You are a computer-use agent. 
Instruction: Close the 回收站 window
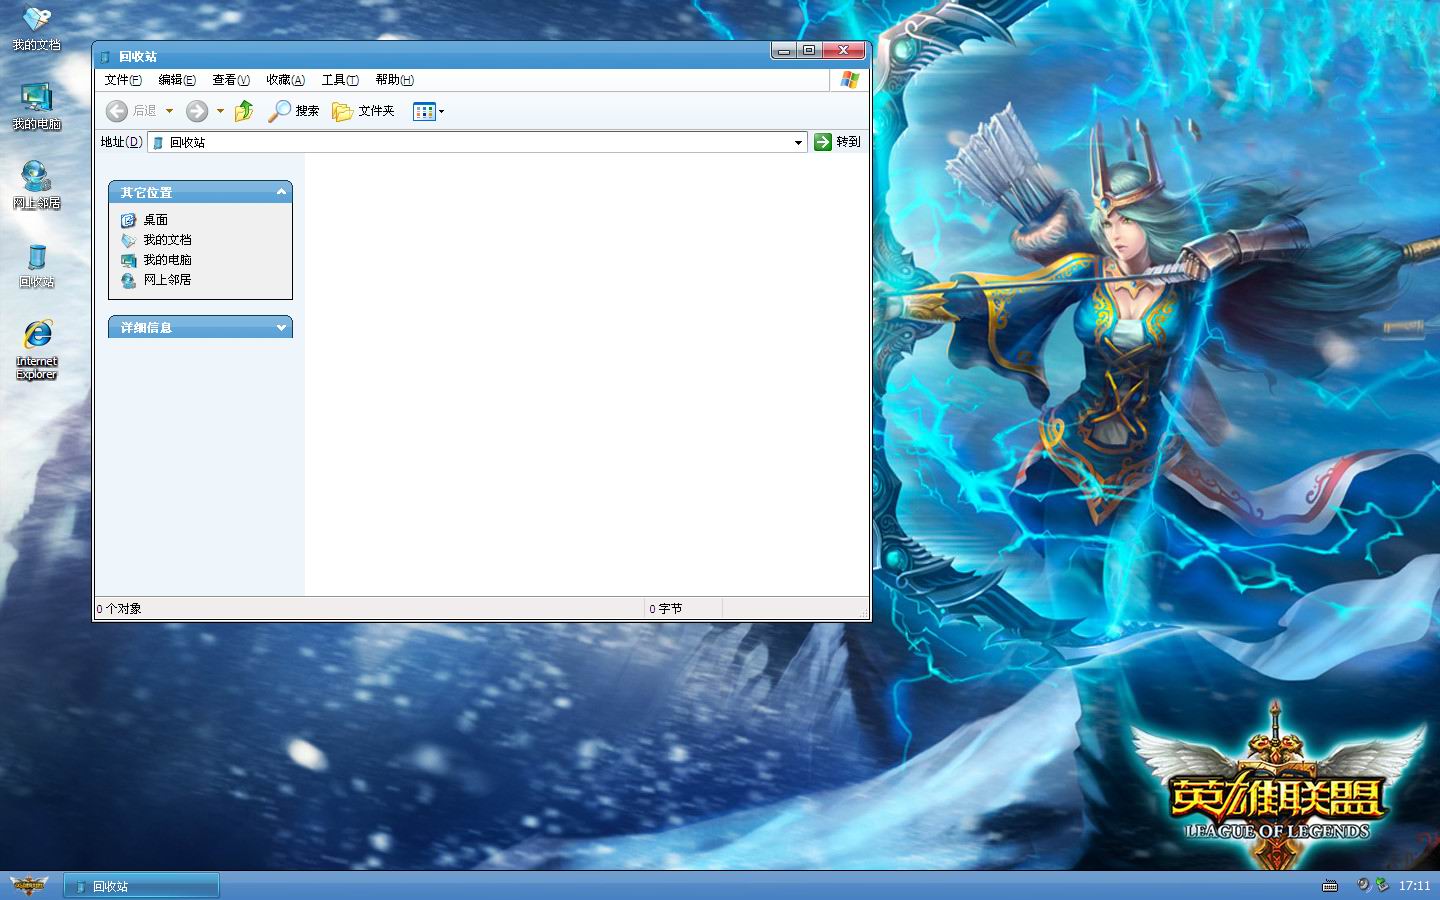coord(843,50)
